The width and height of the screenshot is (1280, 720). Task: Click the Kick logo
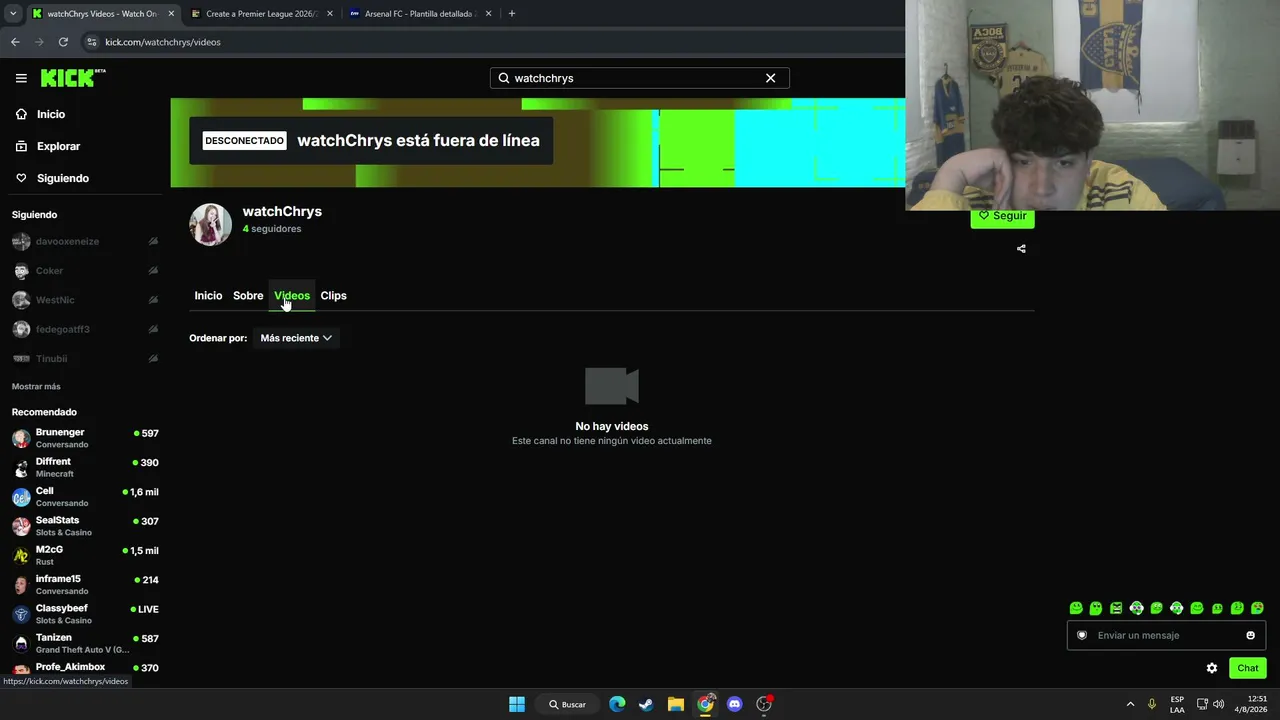pyautogui.click(x=73, y=78)
